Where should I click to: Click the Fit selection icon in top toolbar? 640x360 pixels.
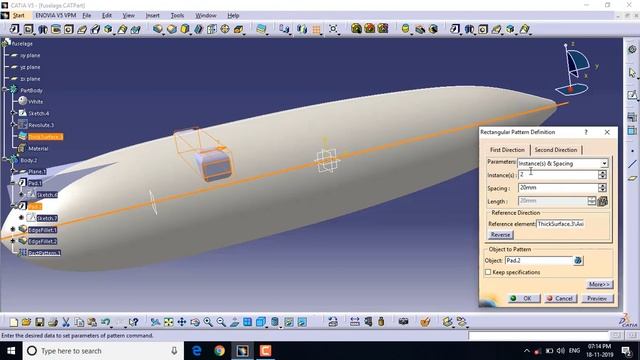333,29
